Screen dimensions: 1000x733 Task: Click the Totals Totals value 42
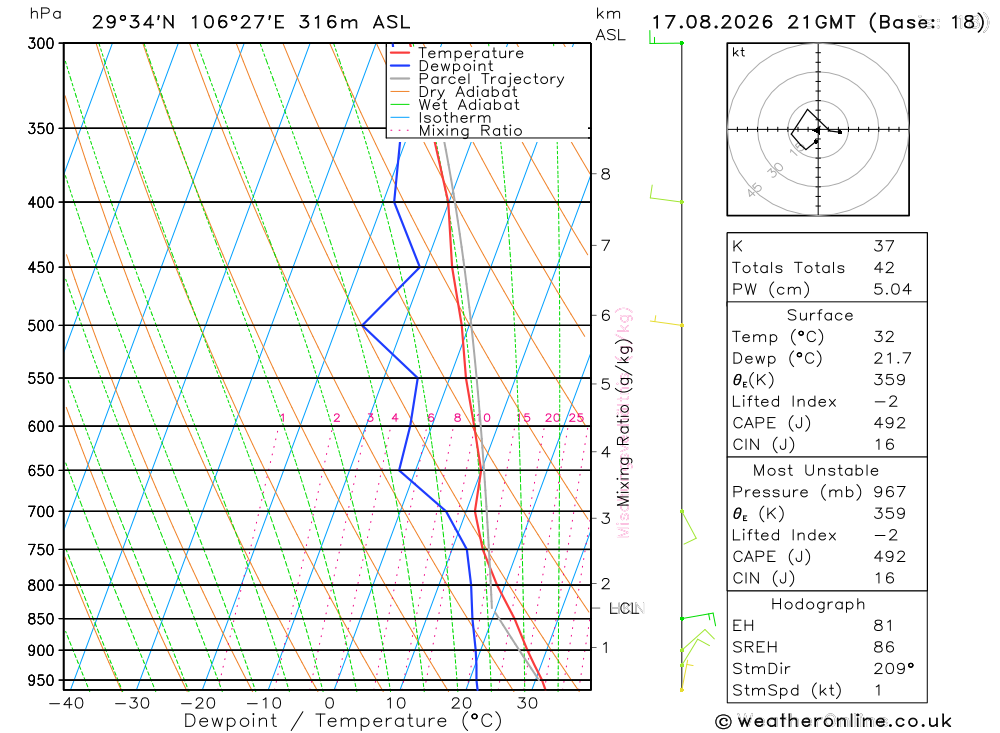tap(884, 268)
